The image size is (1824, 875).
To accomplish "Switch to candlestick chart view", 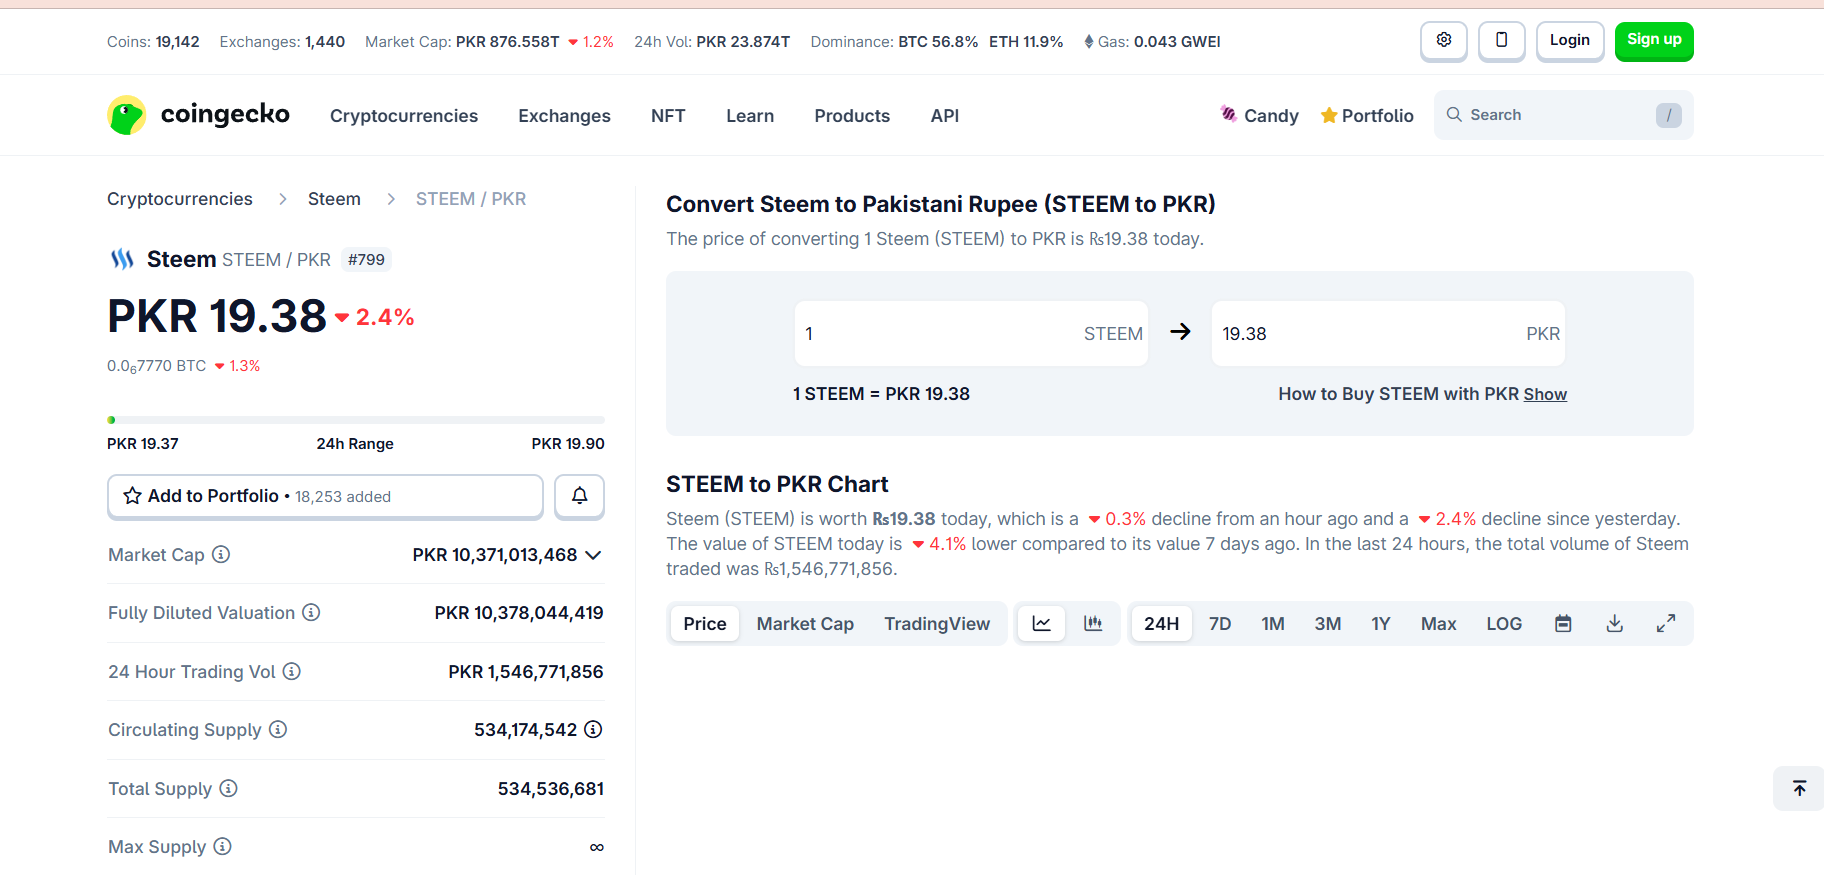I will coord(1093,623).
